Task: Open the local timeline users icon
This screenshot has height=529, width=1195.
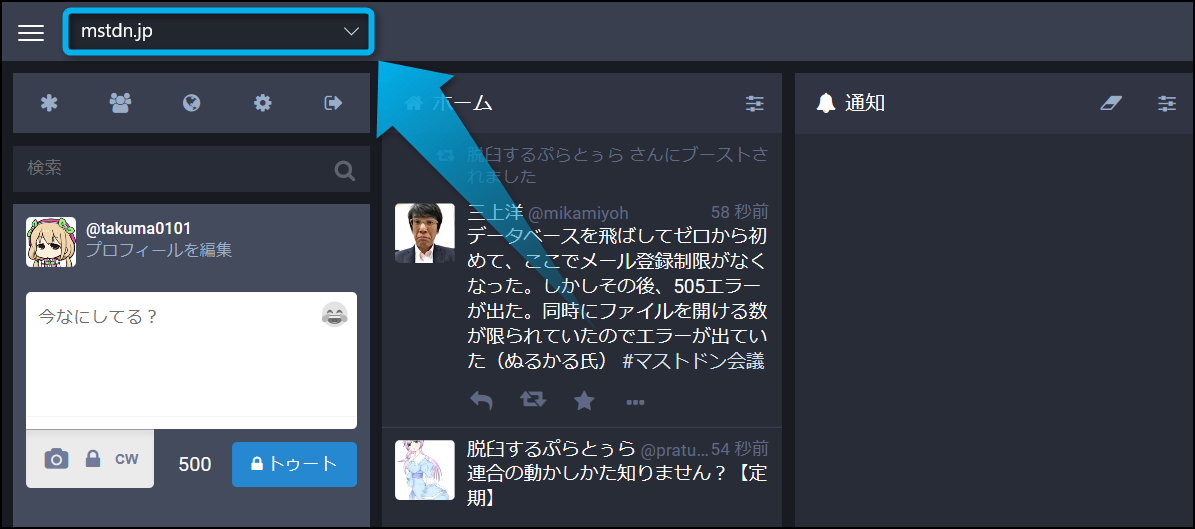Action: 120,103
